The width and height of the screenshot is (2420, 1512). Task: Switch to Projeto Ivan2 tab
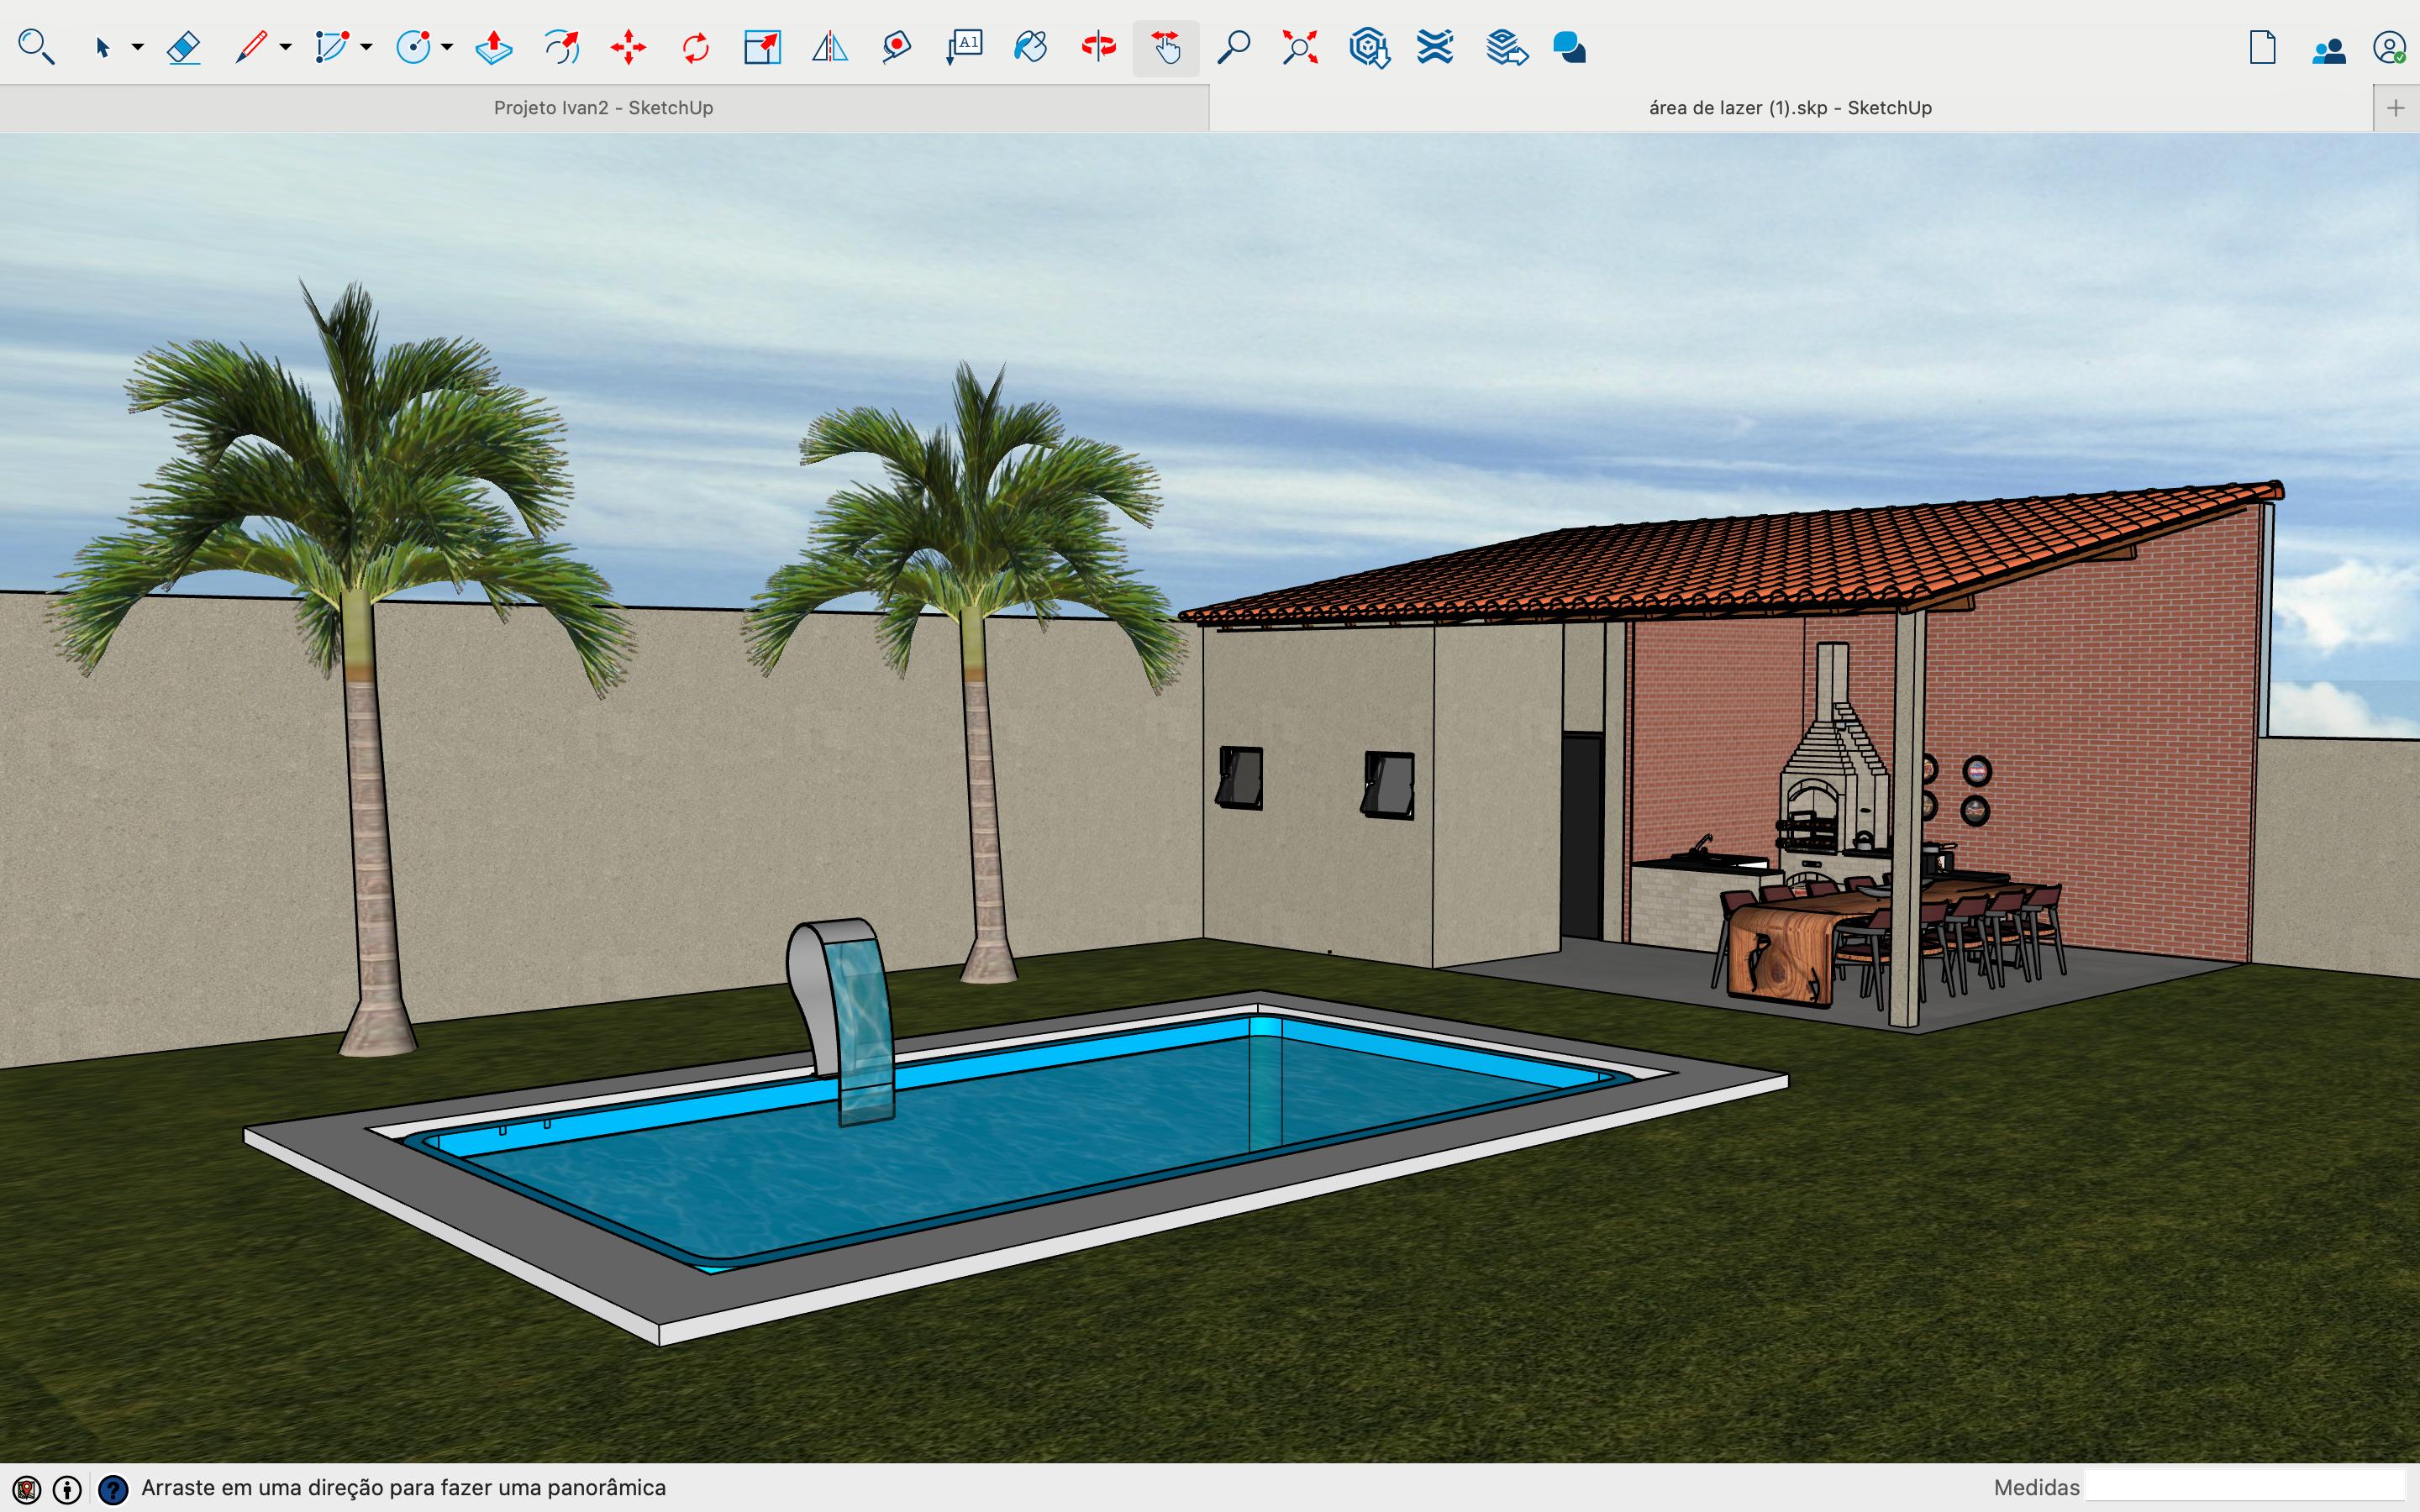603,108
